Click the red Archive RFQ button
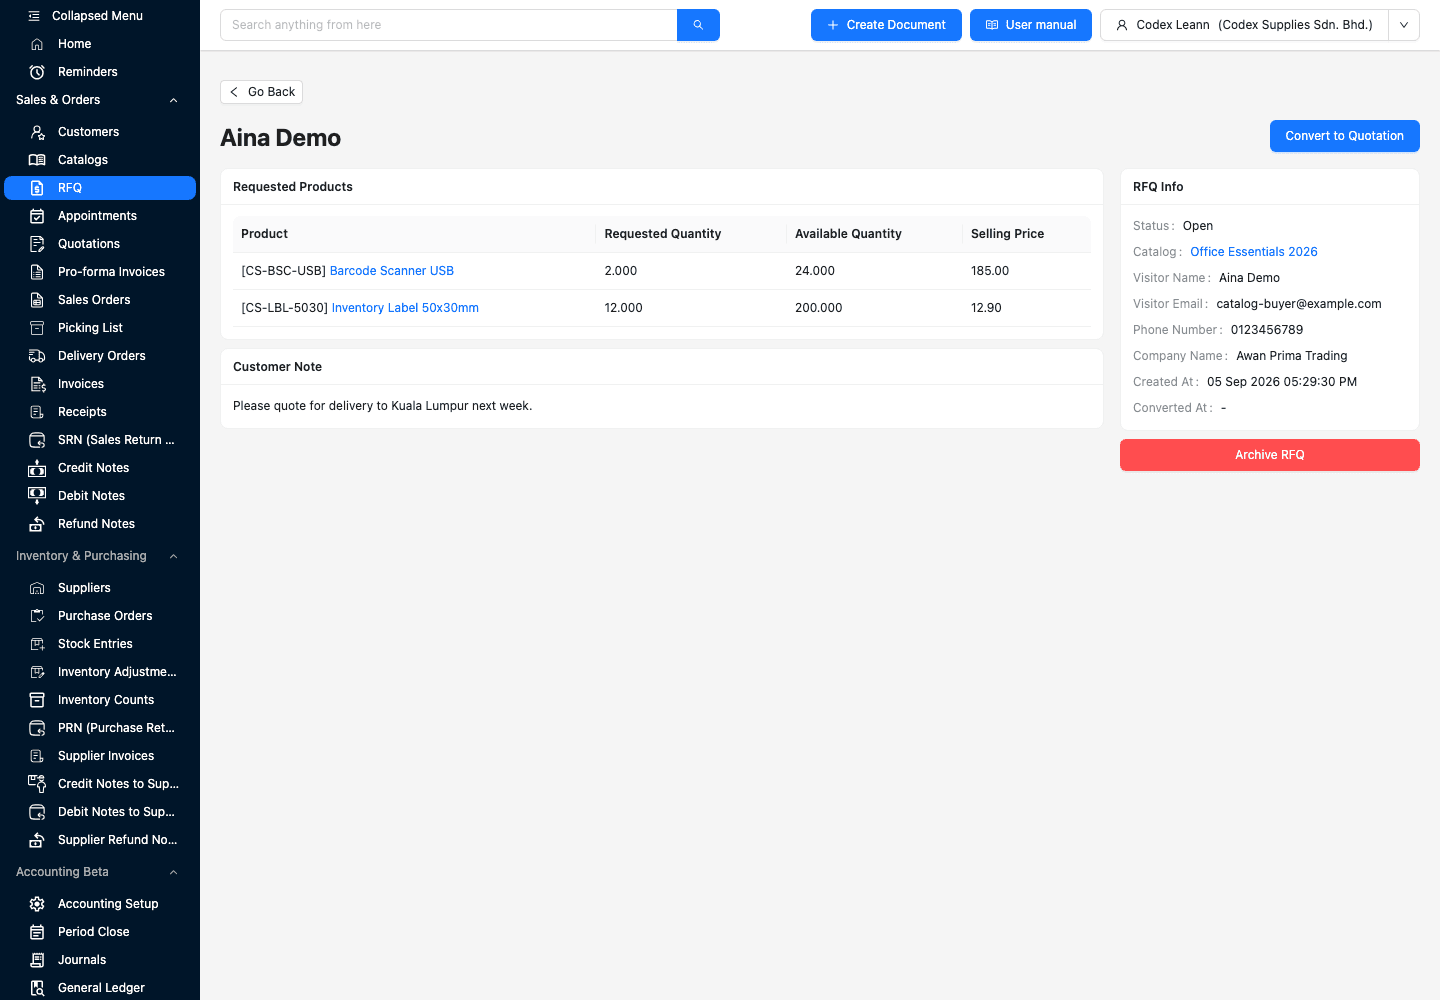1440x1000 pixels. pyautogui.click(x=1270, y=455)
